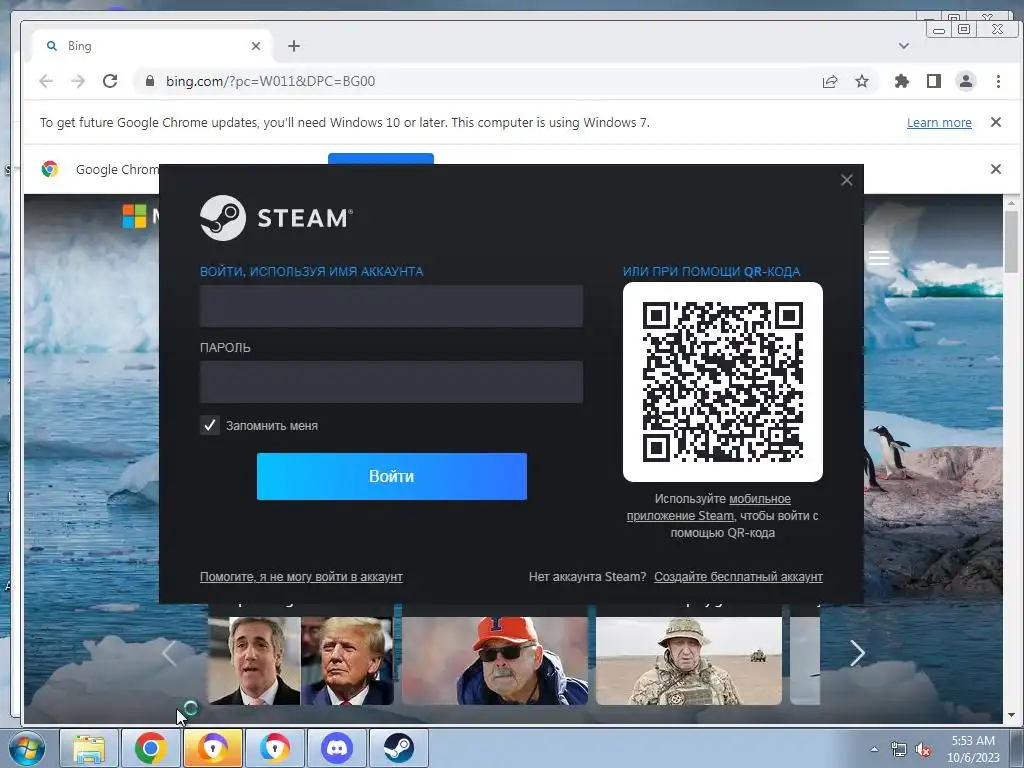The width and height of the screenshot is (1024, 768).
Task: Go back in Chrome browser
Action: (46, 81)
